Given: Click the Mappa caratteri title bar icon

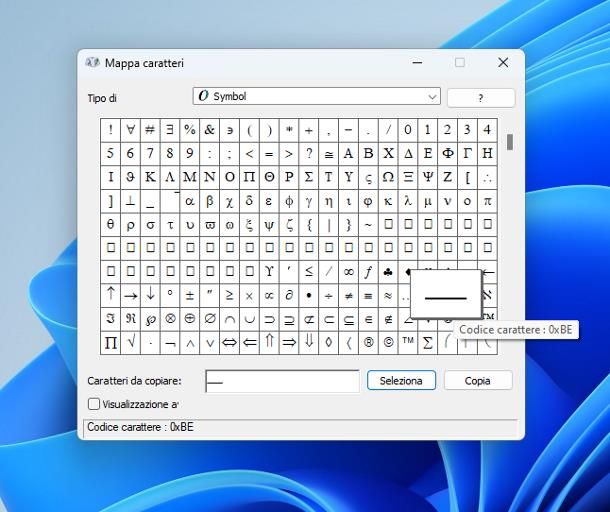Looking at the screenshot, I should 92,63.
